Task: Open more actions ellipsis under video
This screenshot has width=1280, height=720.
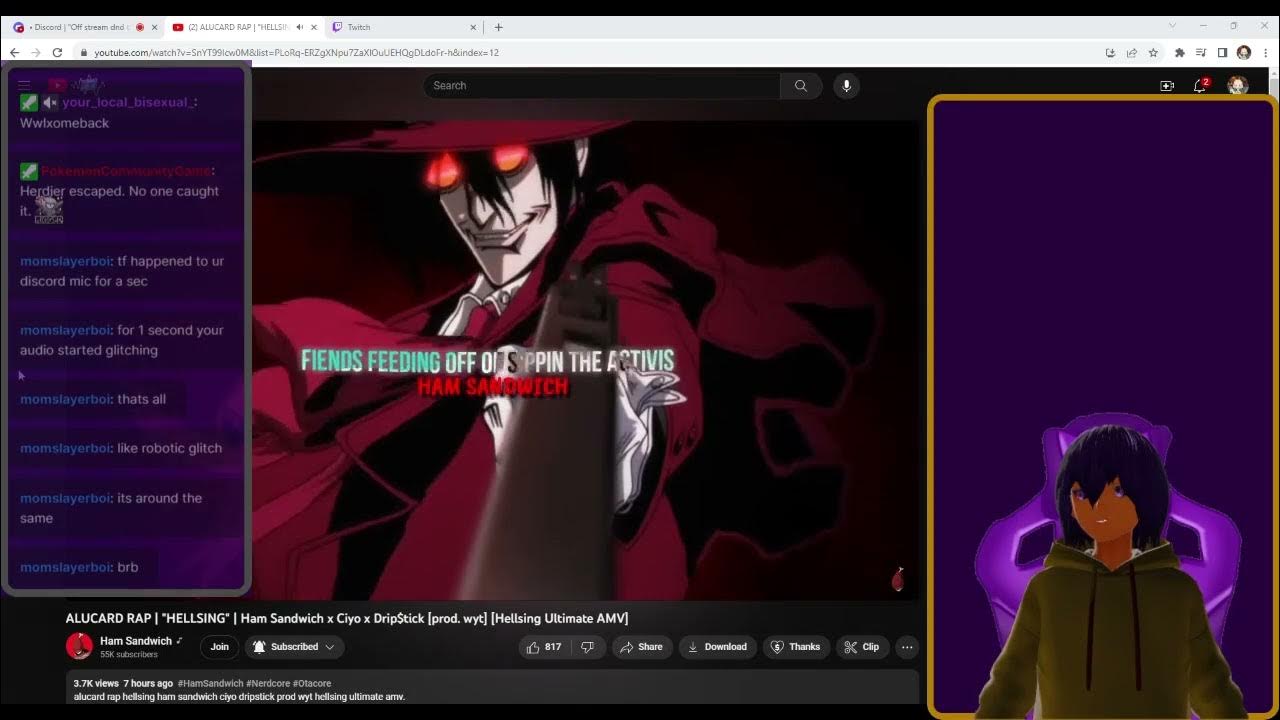Action: coord(907,647)
